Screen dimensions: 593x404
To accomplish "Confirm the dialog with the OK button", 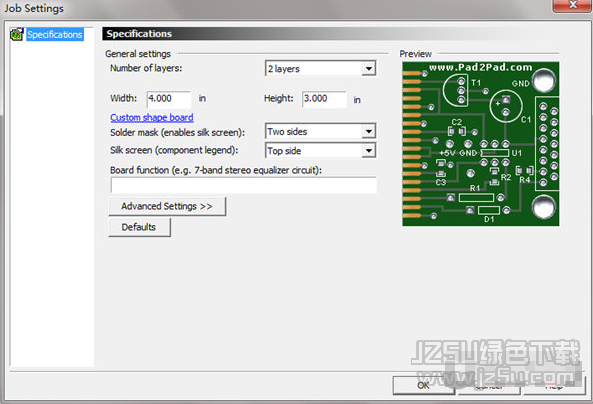I will [424, 385].
